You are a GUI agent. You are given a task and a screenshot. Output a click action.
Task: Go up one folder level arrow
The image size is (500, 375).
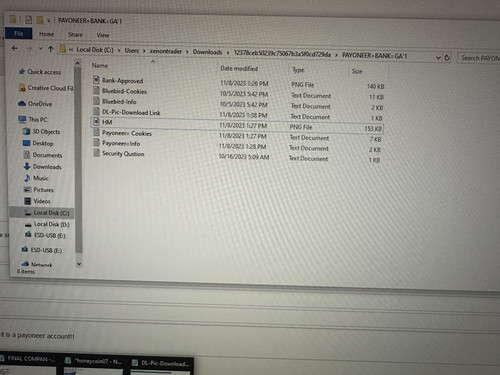(50, 49)
